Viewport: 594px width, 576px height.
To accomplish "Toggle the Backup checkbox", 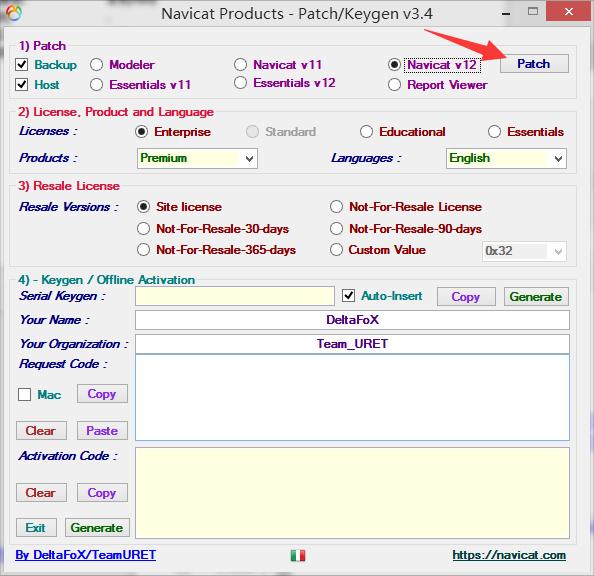I will click(22, 64).
